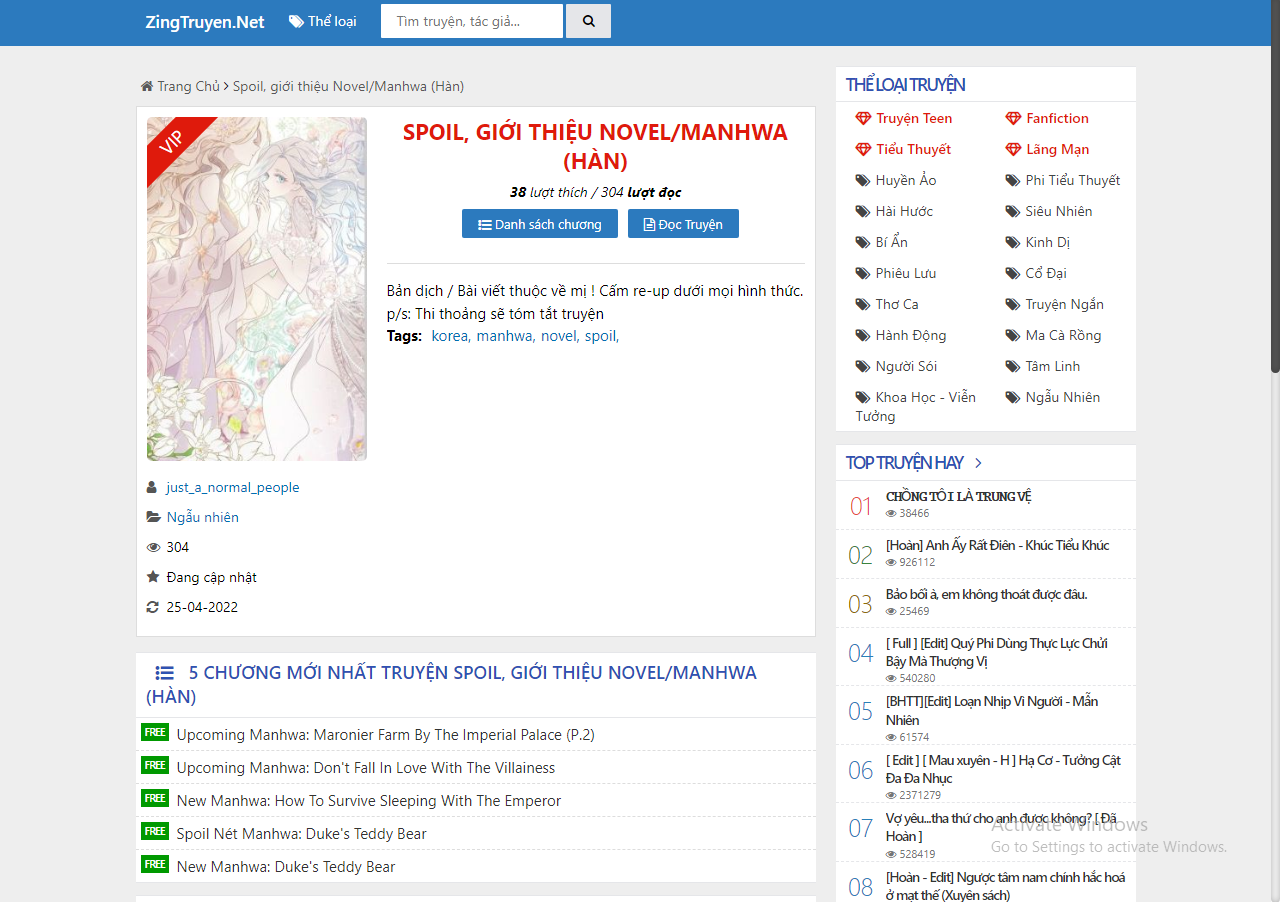
Task: Open author just_a_normal_people profile
Action: point(233,487)
